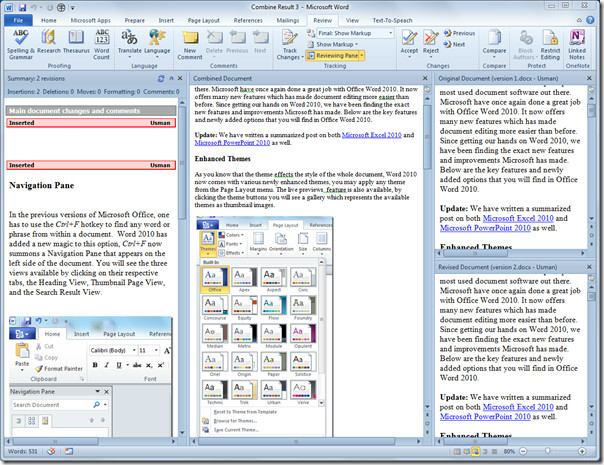The width and height of the screenshot is (604, 465).
Task: Open the References tab
Action: pyautogui.click(x=248, y=20)
